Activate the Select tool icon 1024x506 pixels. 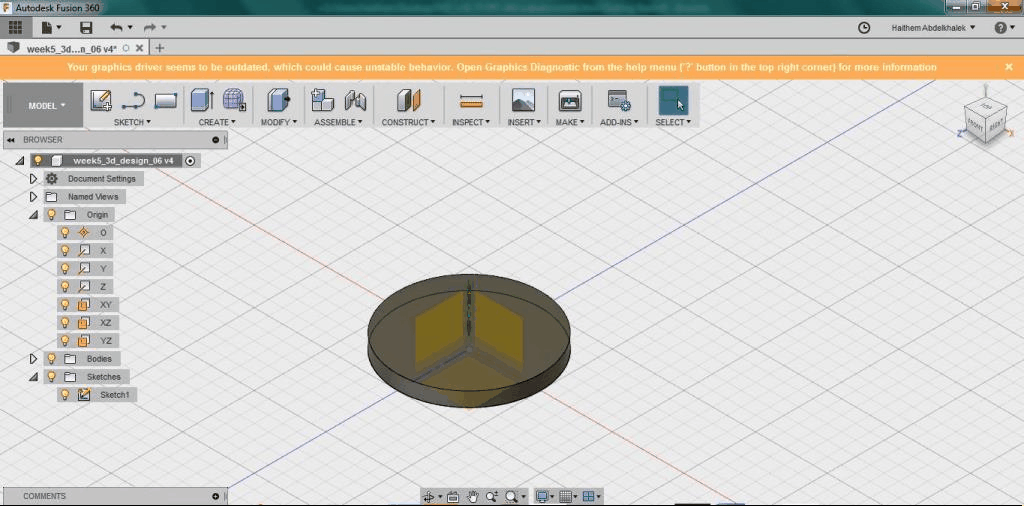(x=673, y=101)
